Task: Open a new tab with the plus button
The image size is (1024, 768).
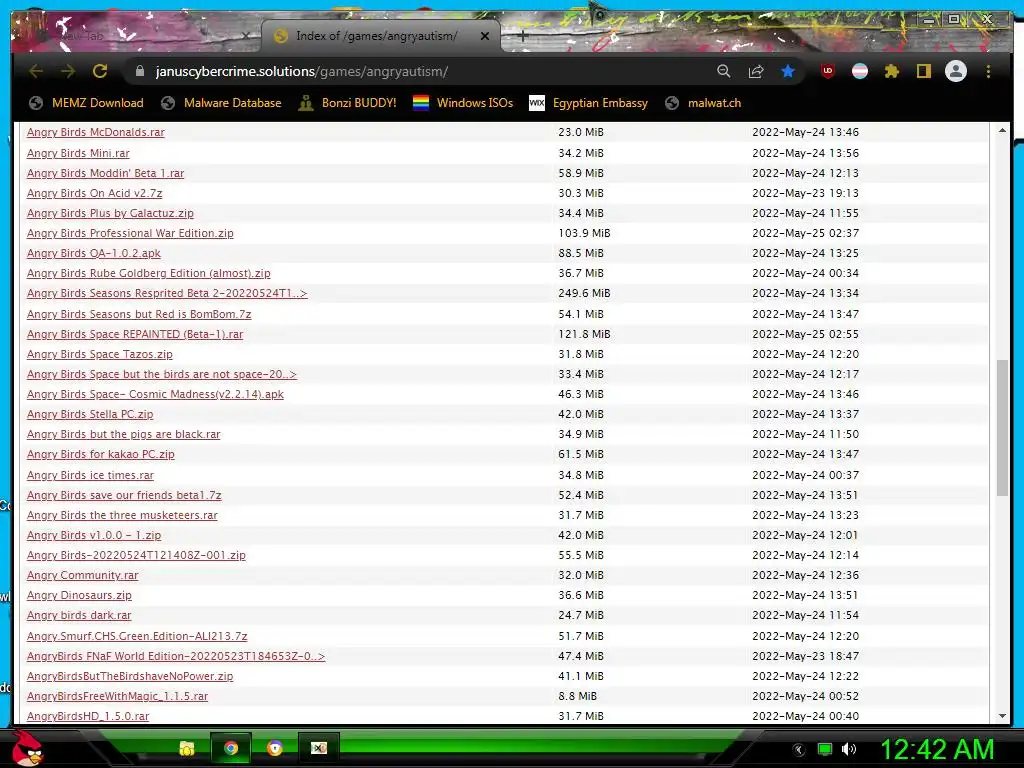Action: [x=522, y=37]
